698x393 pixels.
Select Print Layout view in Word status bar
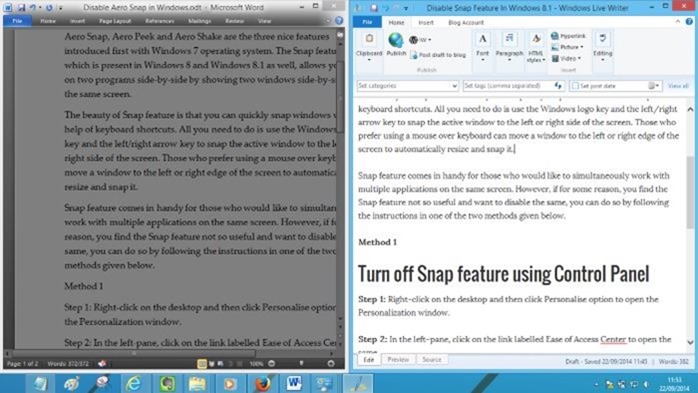(202, 364)
